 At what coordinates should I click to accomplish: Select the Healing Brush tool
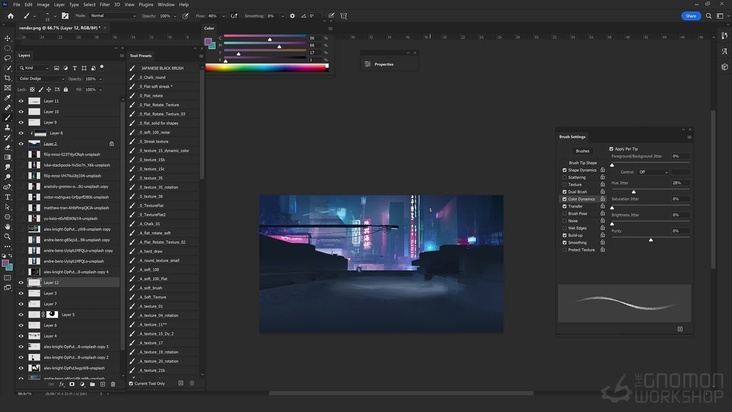7,108
